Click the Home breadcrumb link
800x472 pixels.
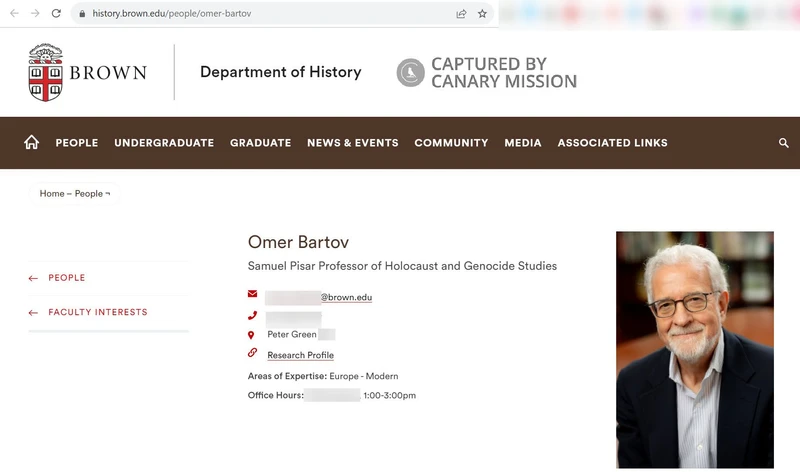tap(52, 193)
